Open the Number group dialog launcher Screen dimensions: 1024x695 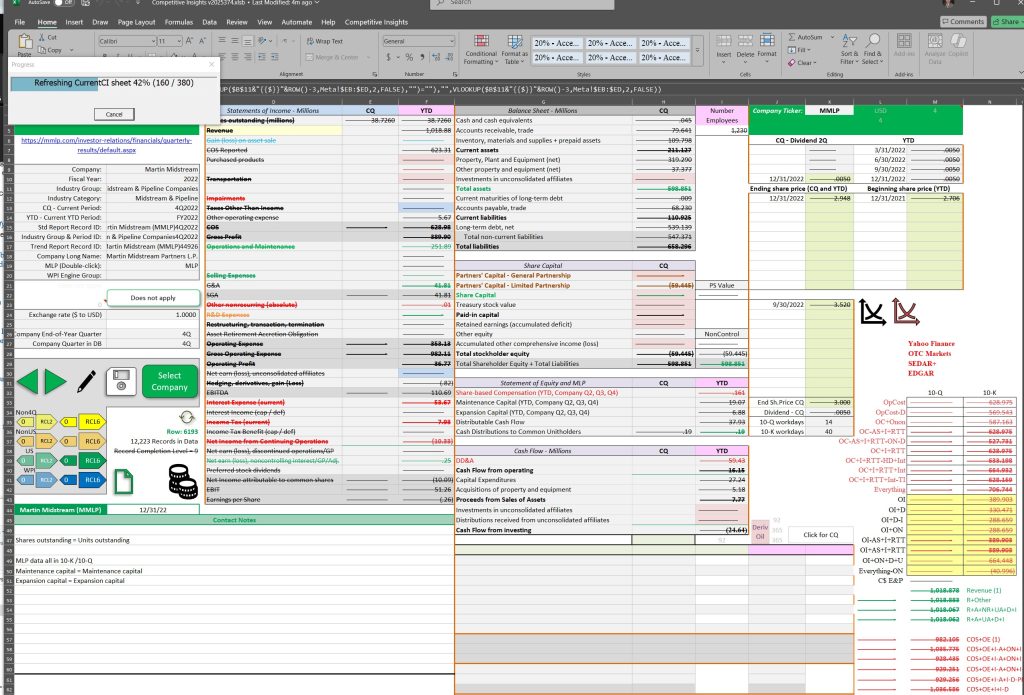455,74
